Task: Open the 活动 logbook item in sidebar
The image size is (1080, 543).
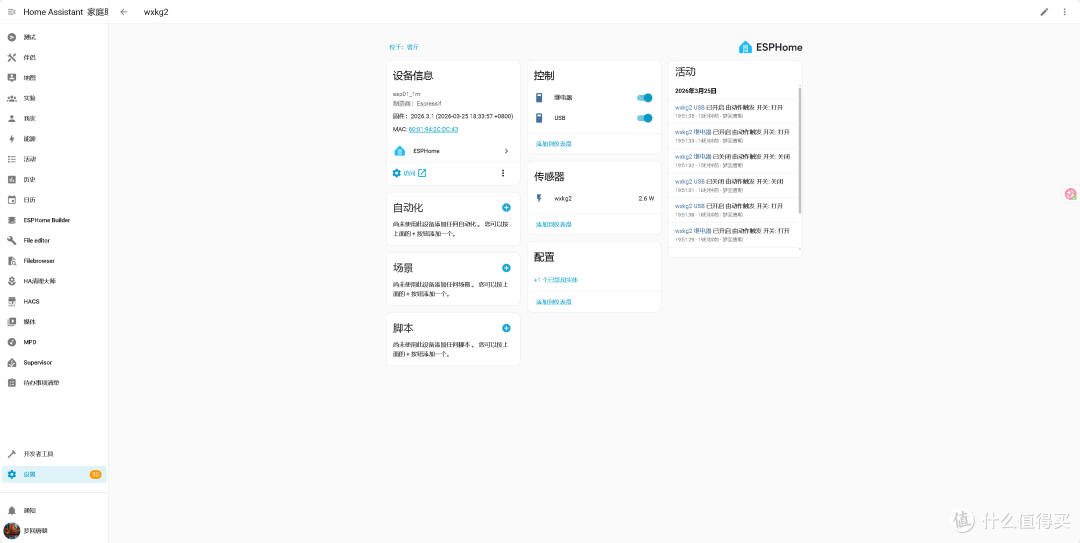Action: pyautogui.click(x=54, y=159)
